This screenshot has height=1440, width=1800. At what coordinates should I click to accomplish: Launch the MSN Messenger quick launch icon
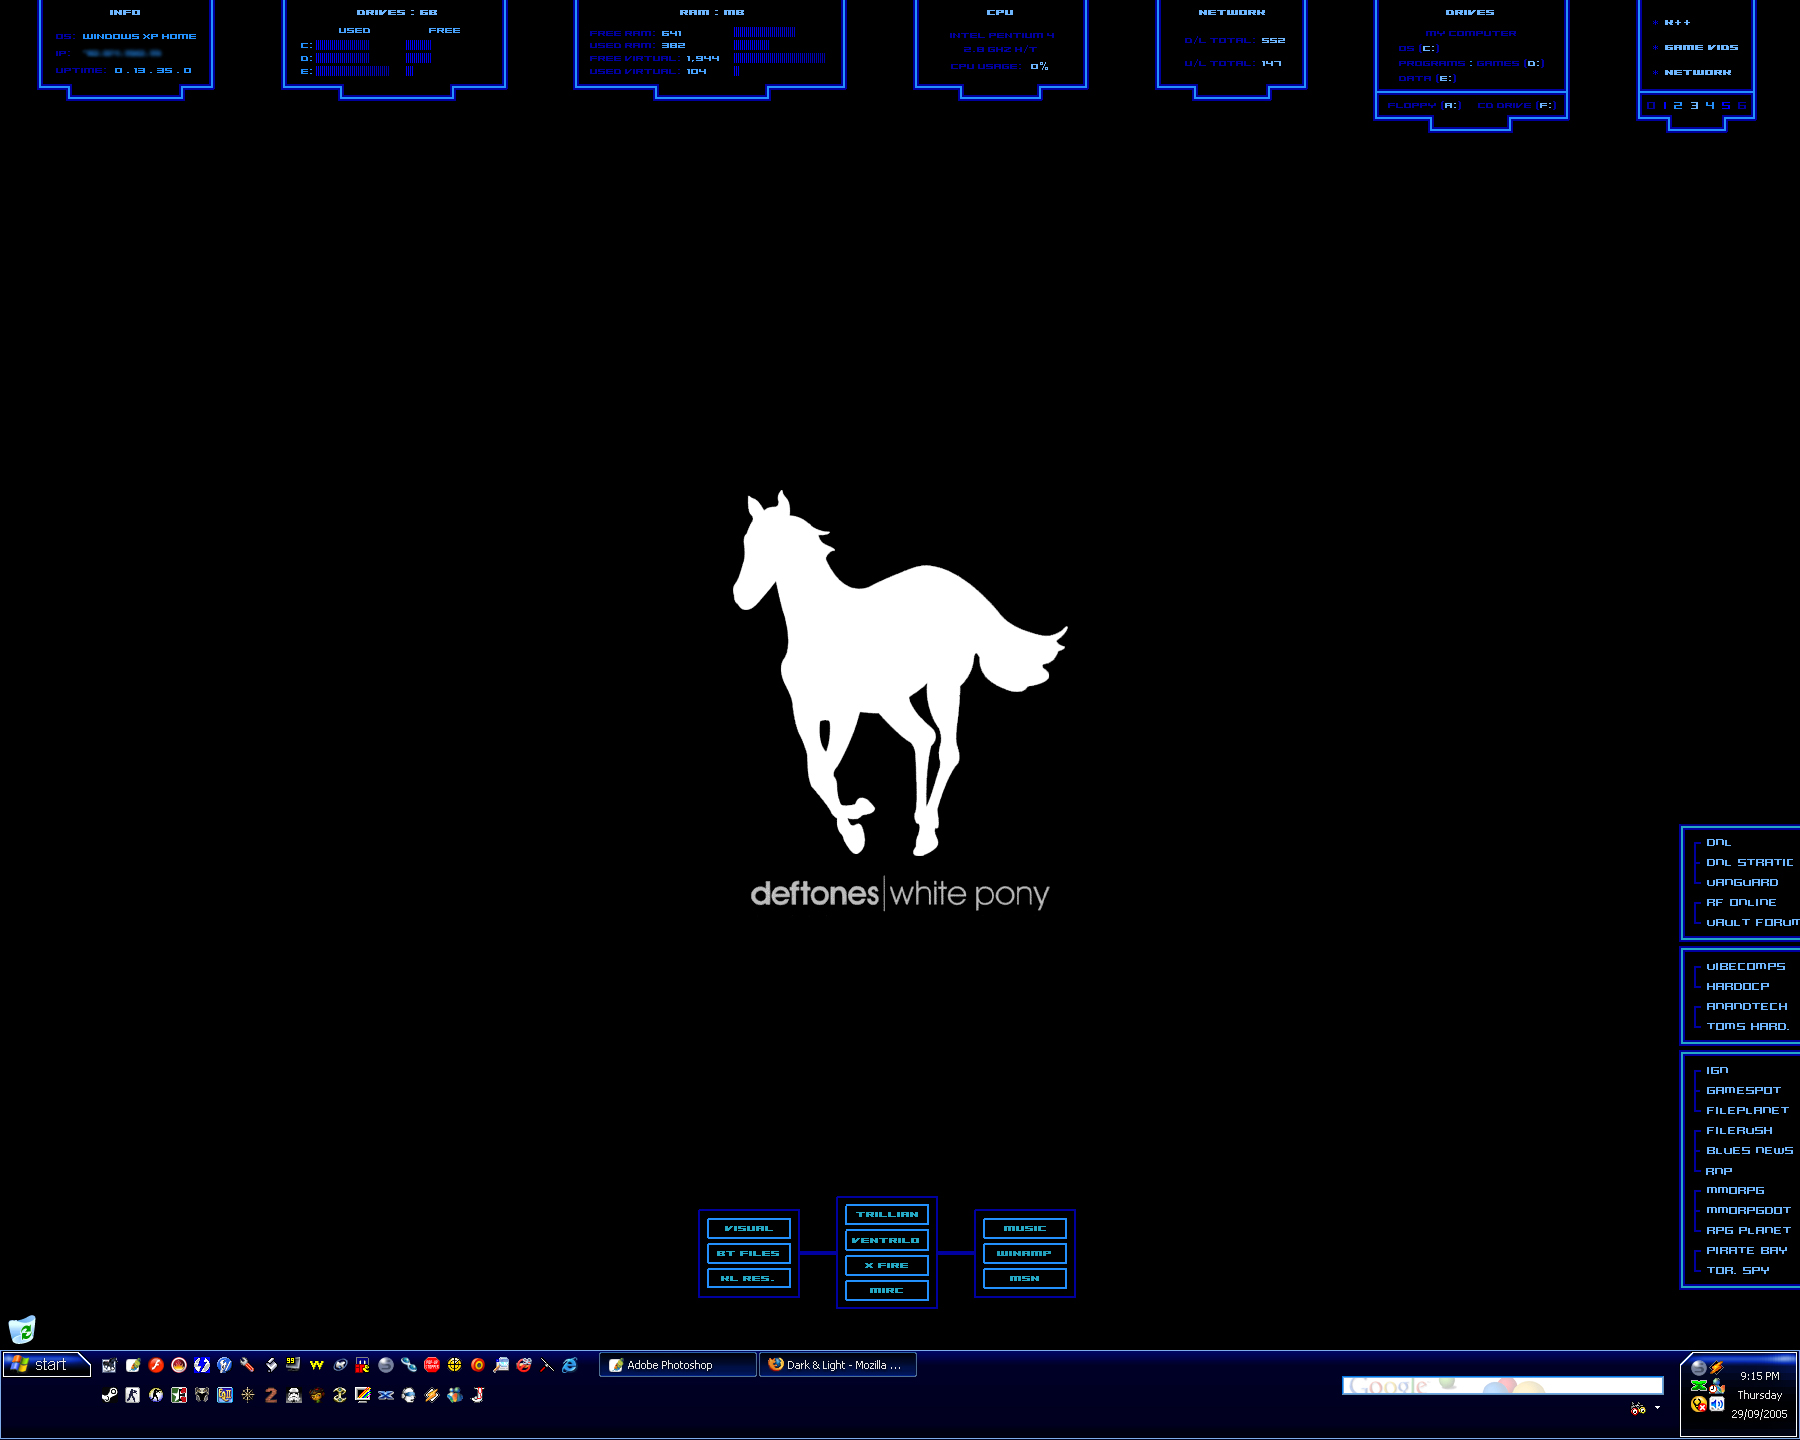pyautogui.click(x=455, y=1395)
